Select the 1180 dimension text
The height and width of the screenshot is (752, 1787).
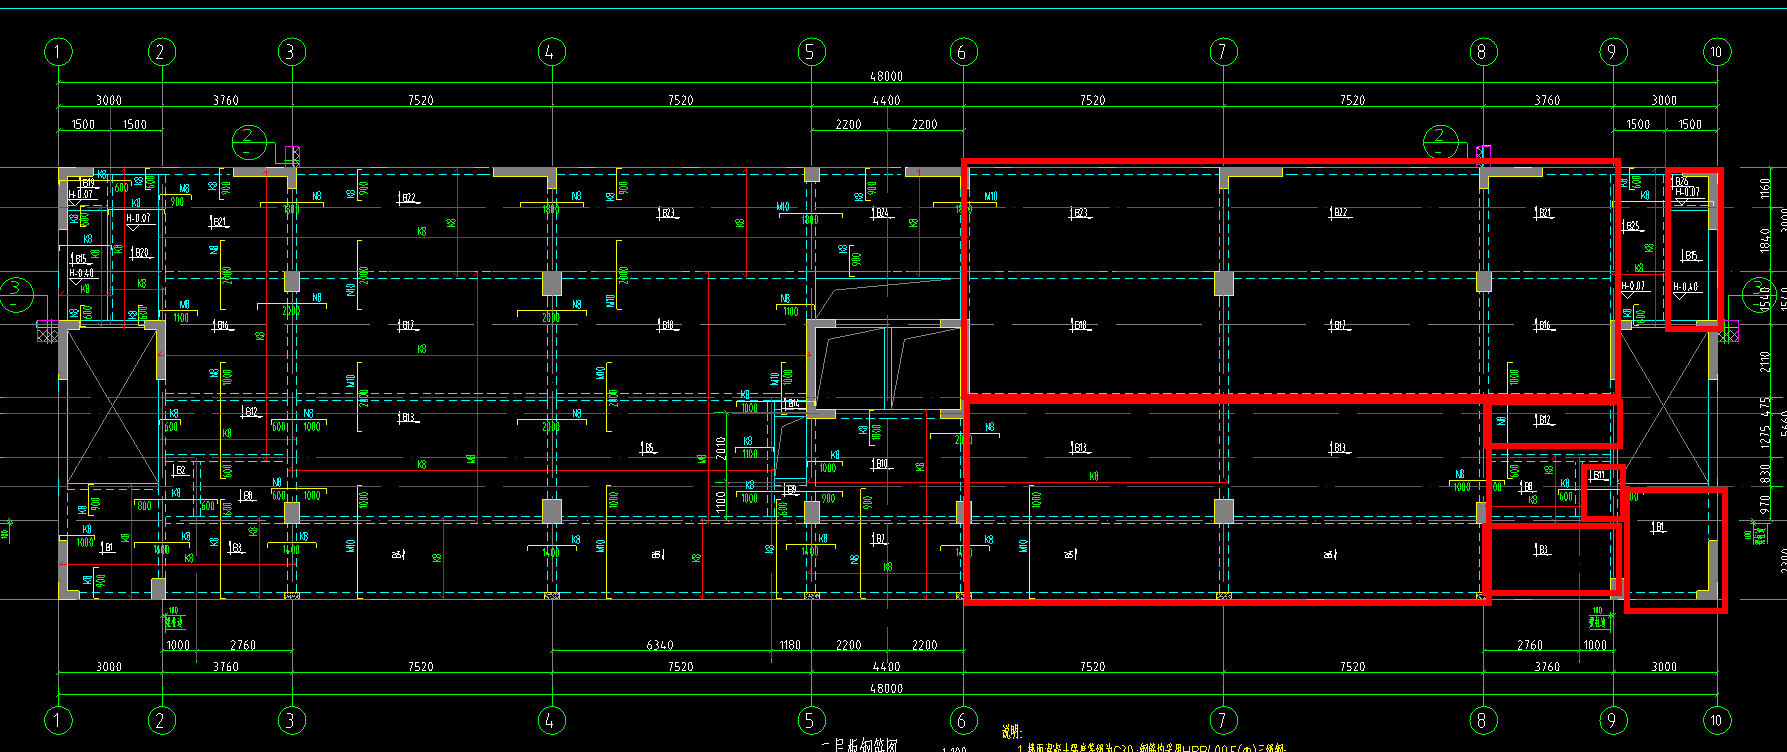pyautogui.click(x=790, y=645)
